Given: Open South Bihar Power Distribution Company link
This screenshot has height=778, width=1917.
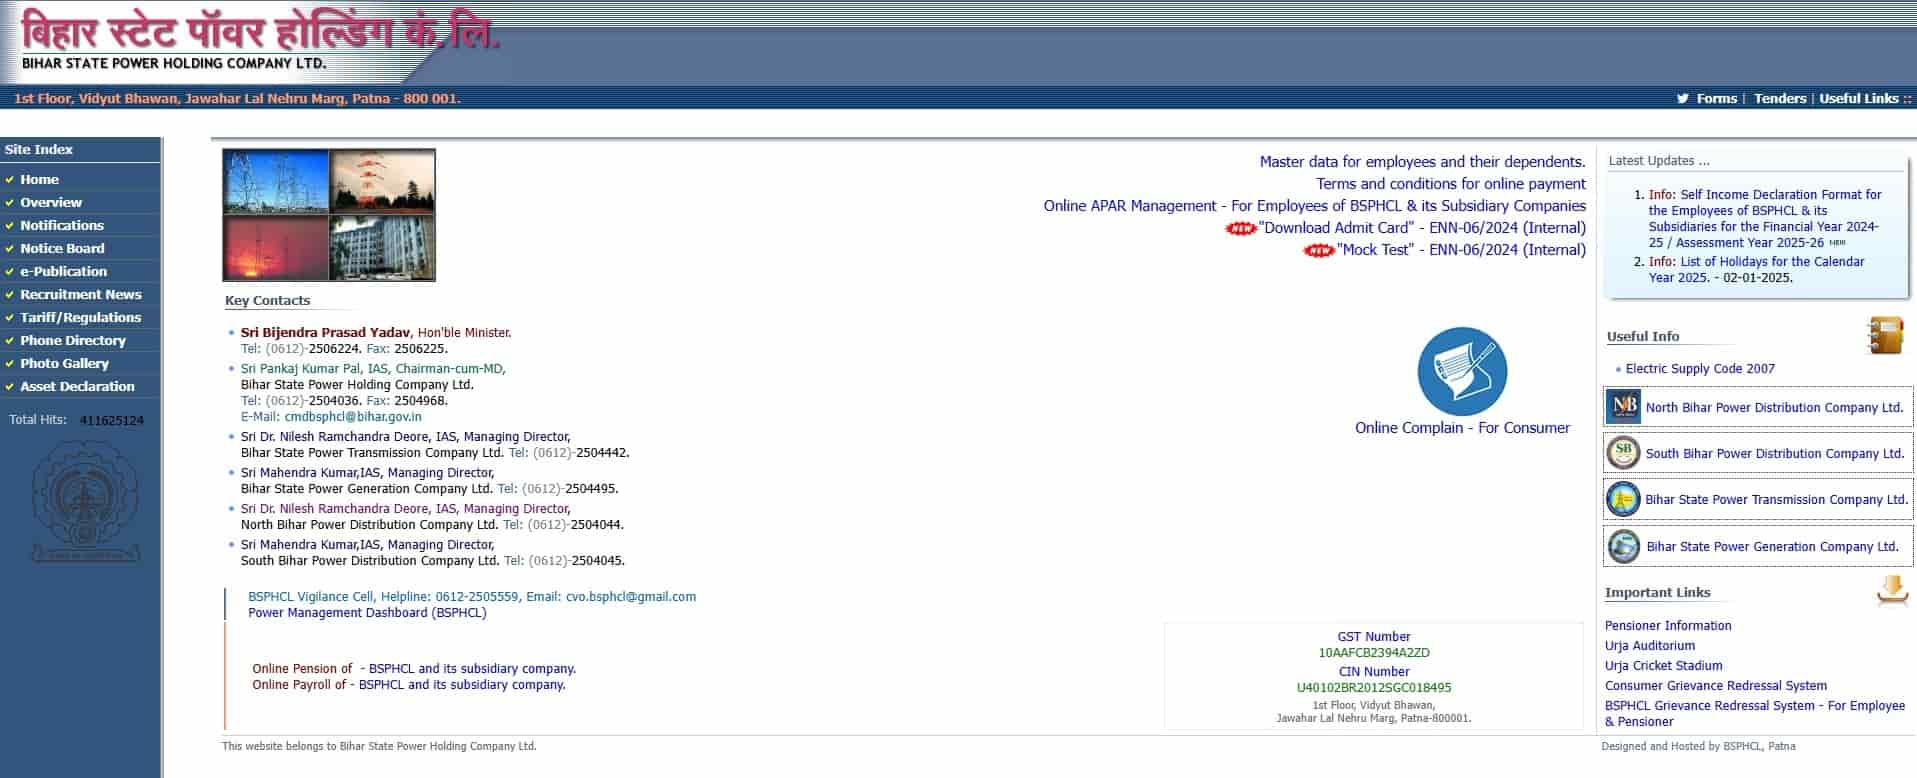Looking at the screenshot, I should click(x=1774, y=454).
